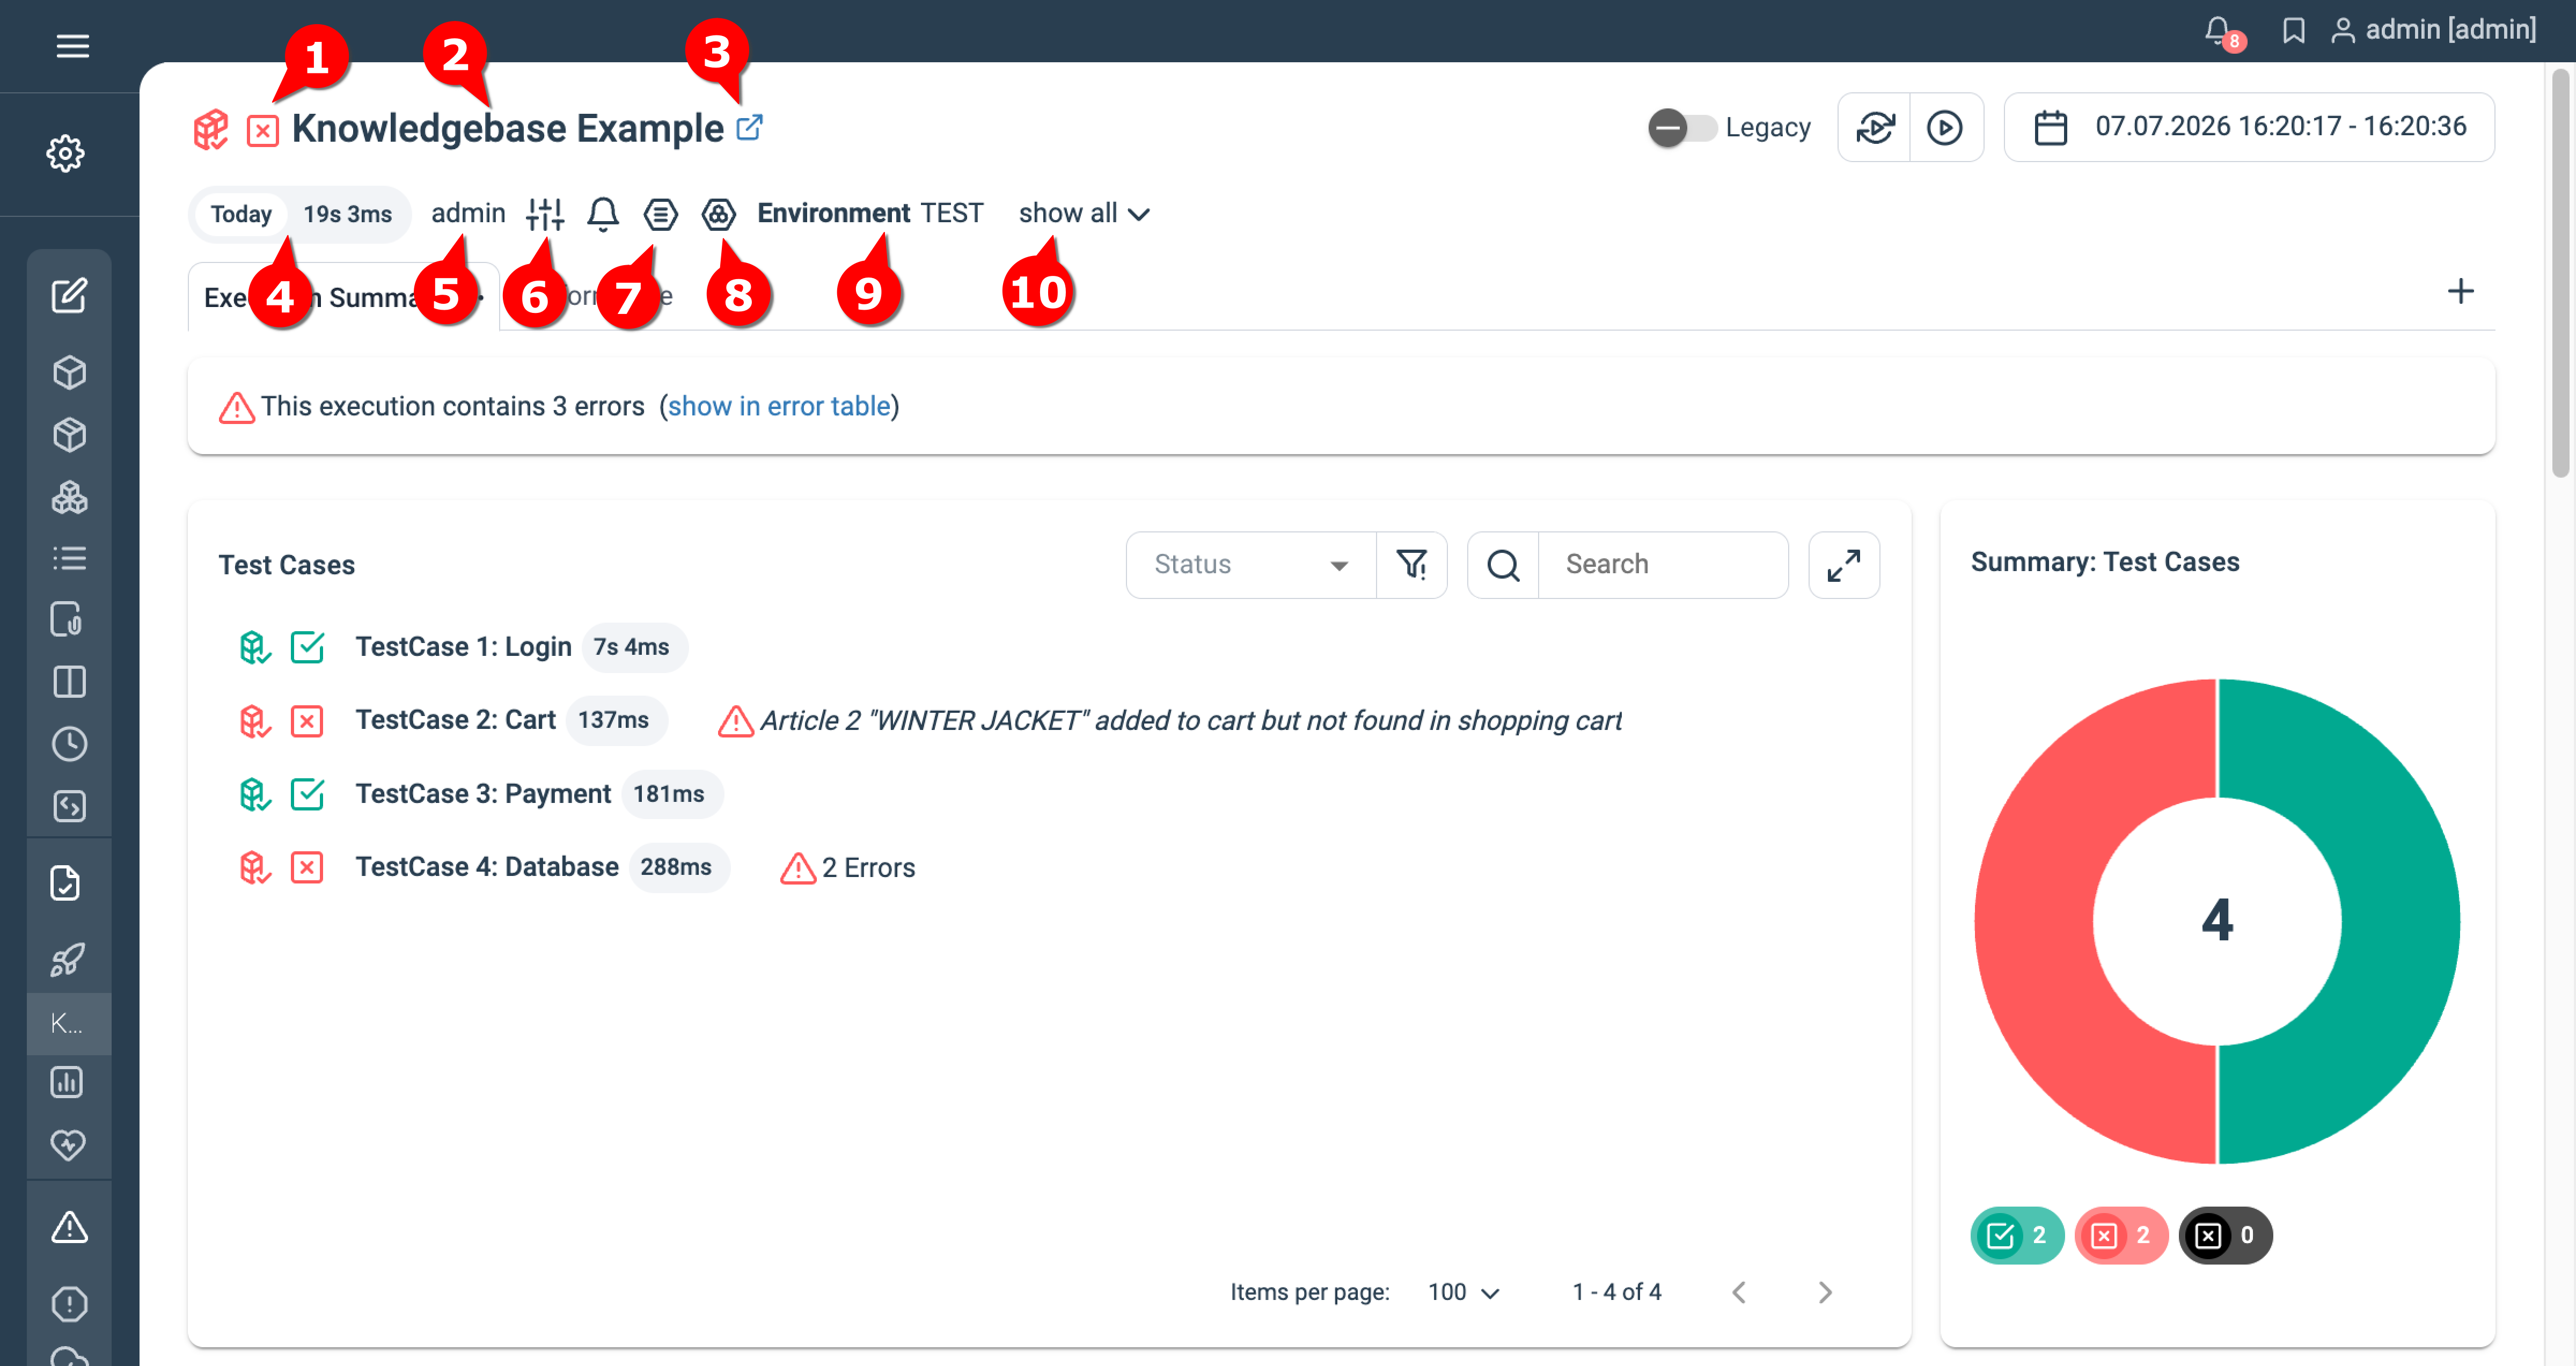Open the Status dropdown
The width and height of the screenshot is (2576, 1366).
(1251, 565)
